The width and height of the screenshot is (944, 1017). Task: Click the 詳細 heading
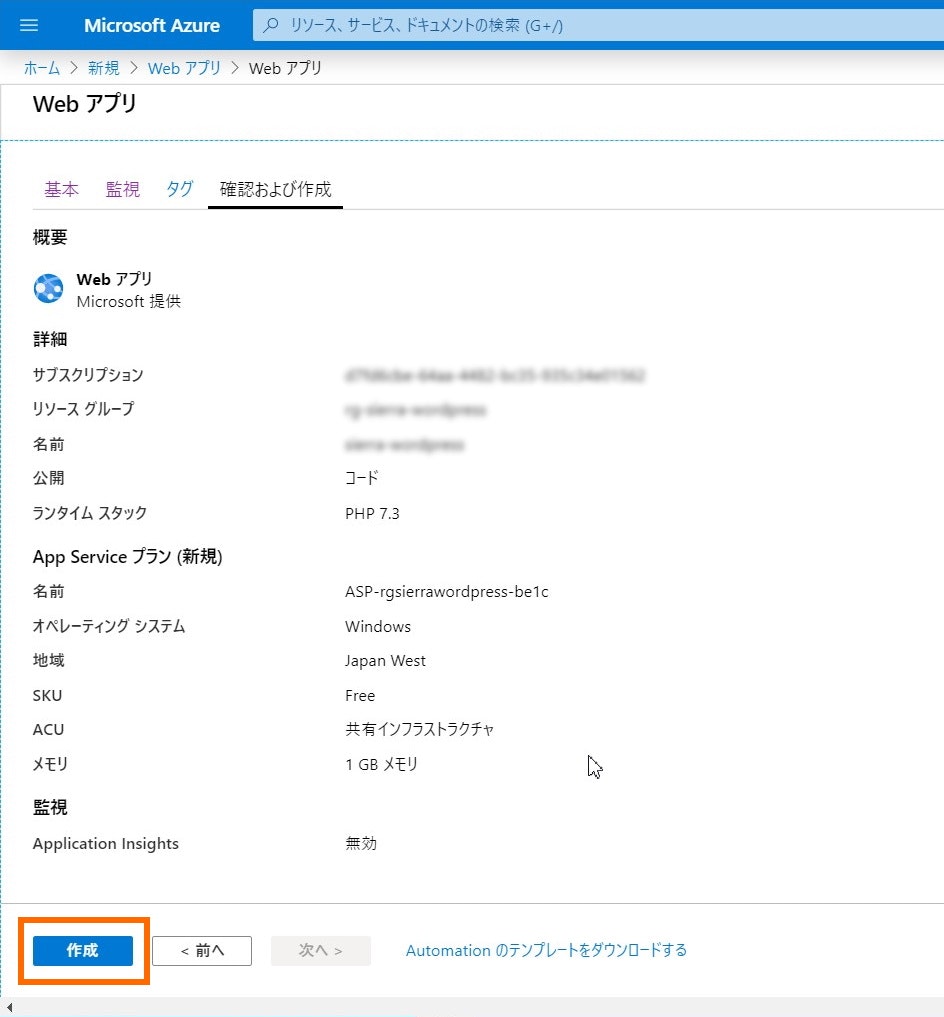click(x=50, y=339)
